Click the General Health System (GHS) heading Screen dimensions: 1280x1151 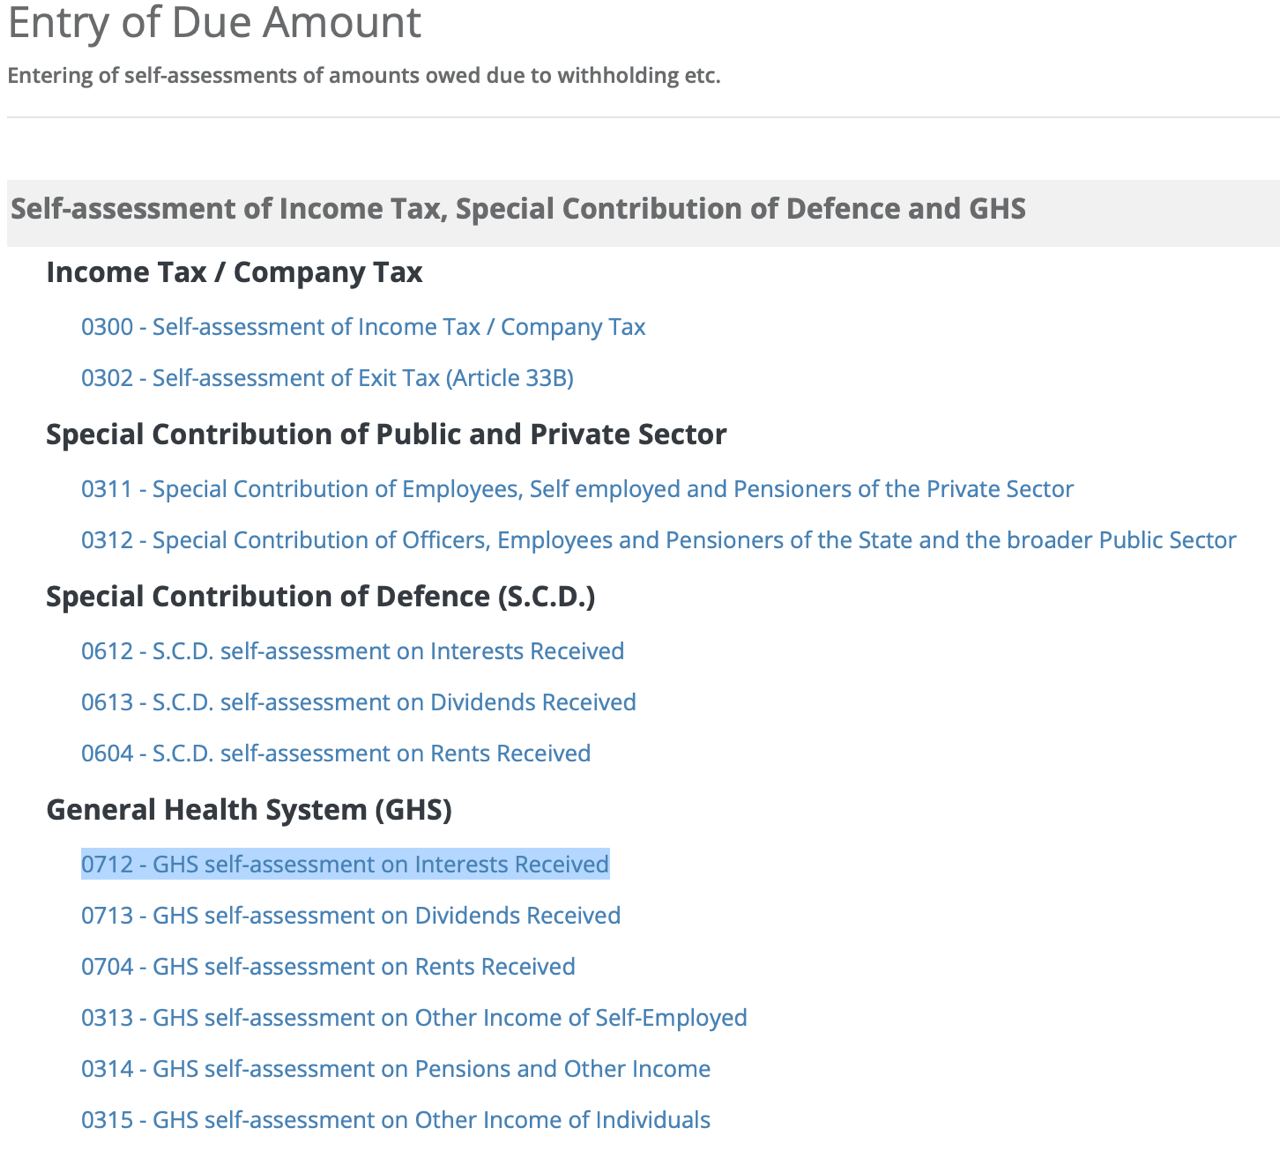(249, 809)
